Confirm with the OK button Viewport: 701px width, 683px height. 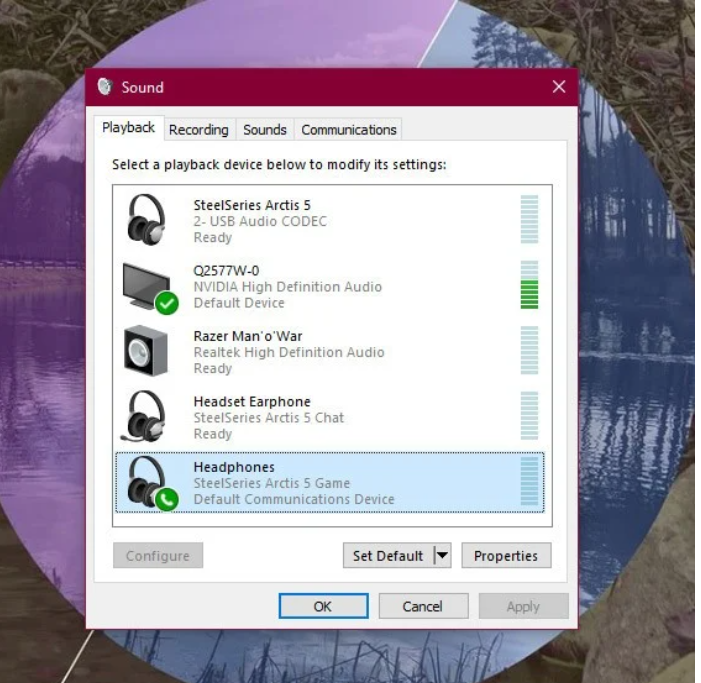tap(323, 606)
